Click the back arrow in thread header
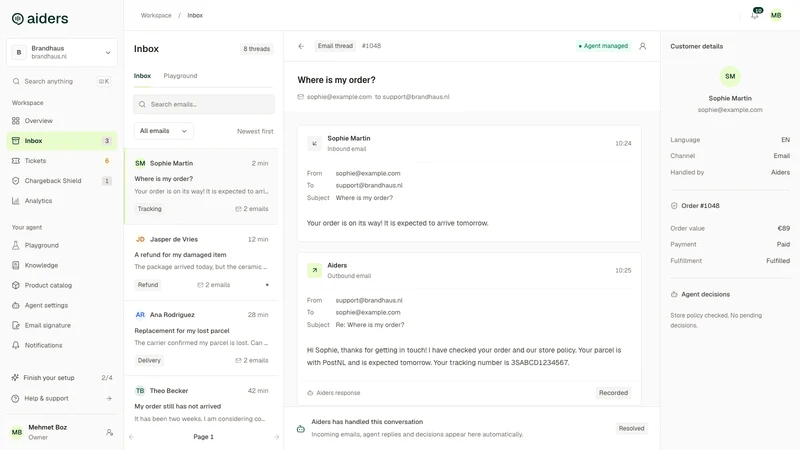 pyautogui.click(x=301, y=46)
